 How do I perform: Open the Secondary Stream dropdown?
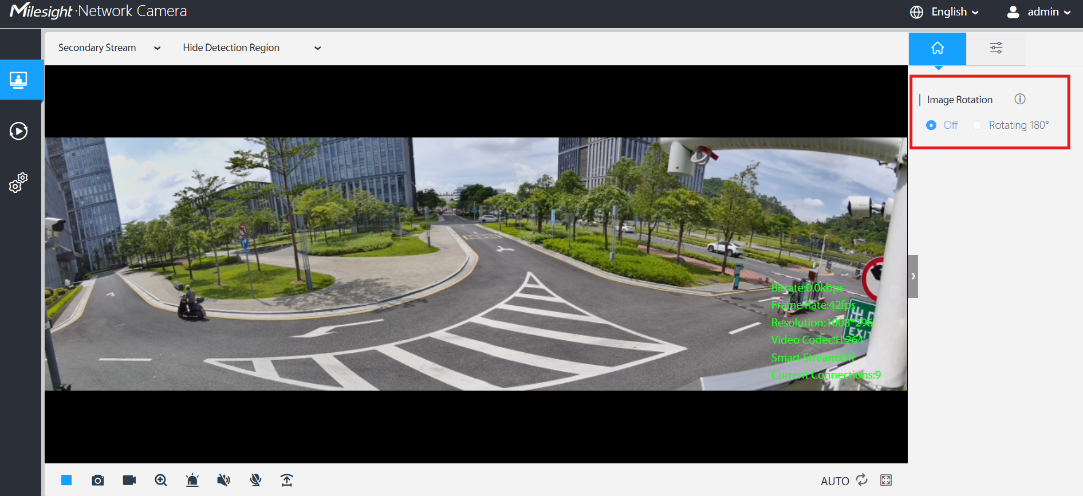click(109, 48)
